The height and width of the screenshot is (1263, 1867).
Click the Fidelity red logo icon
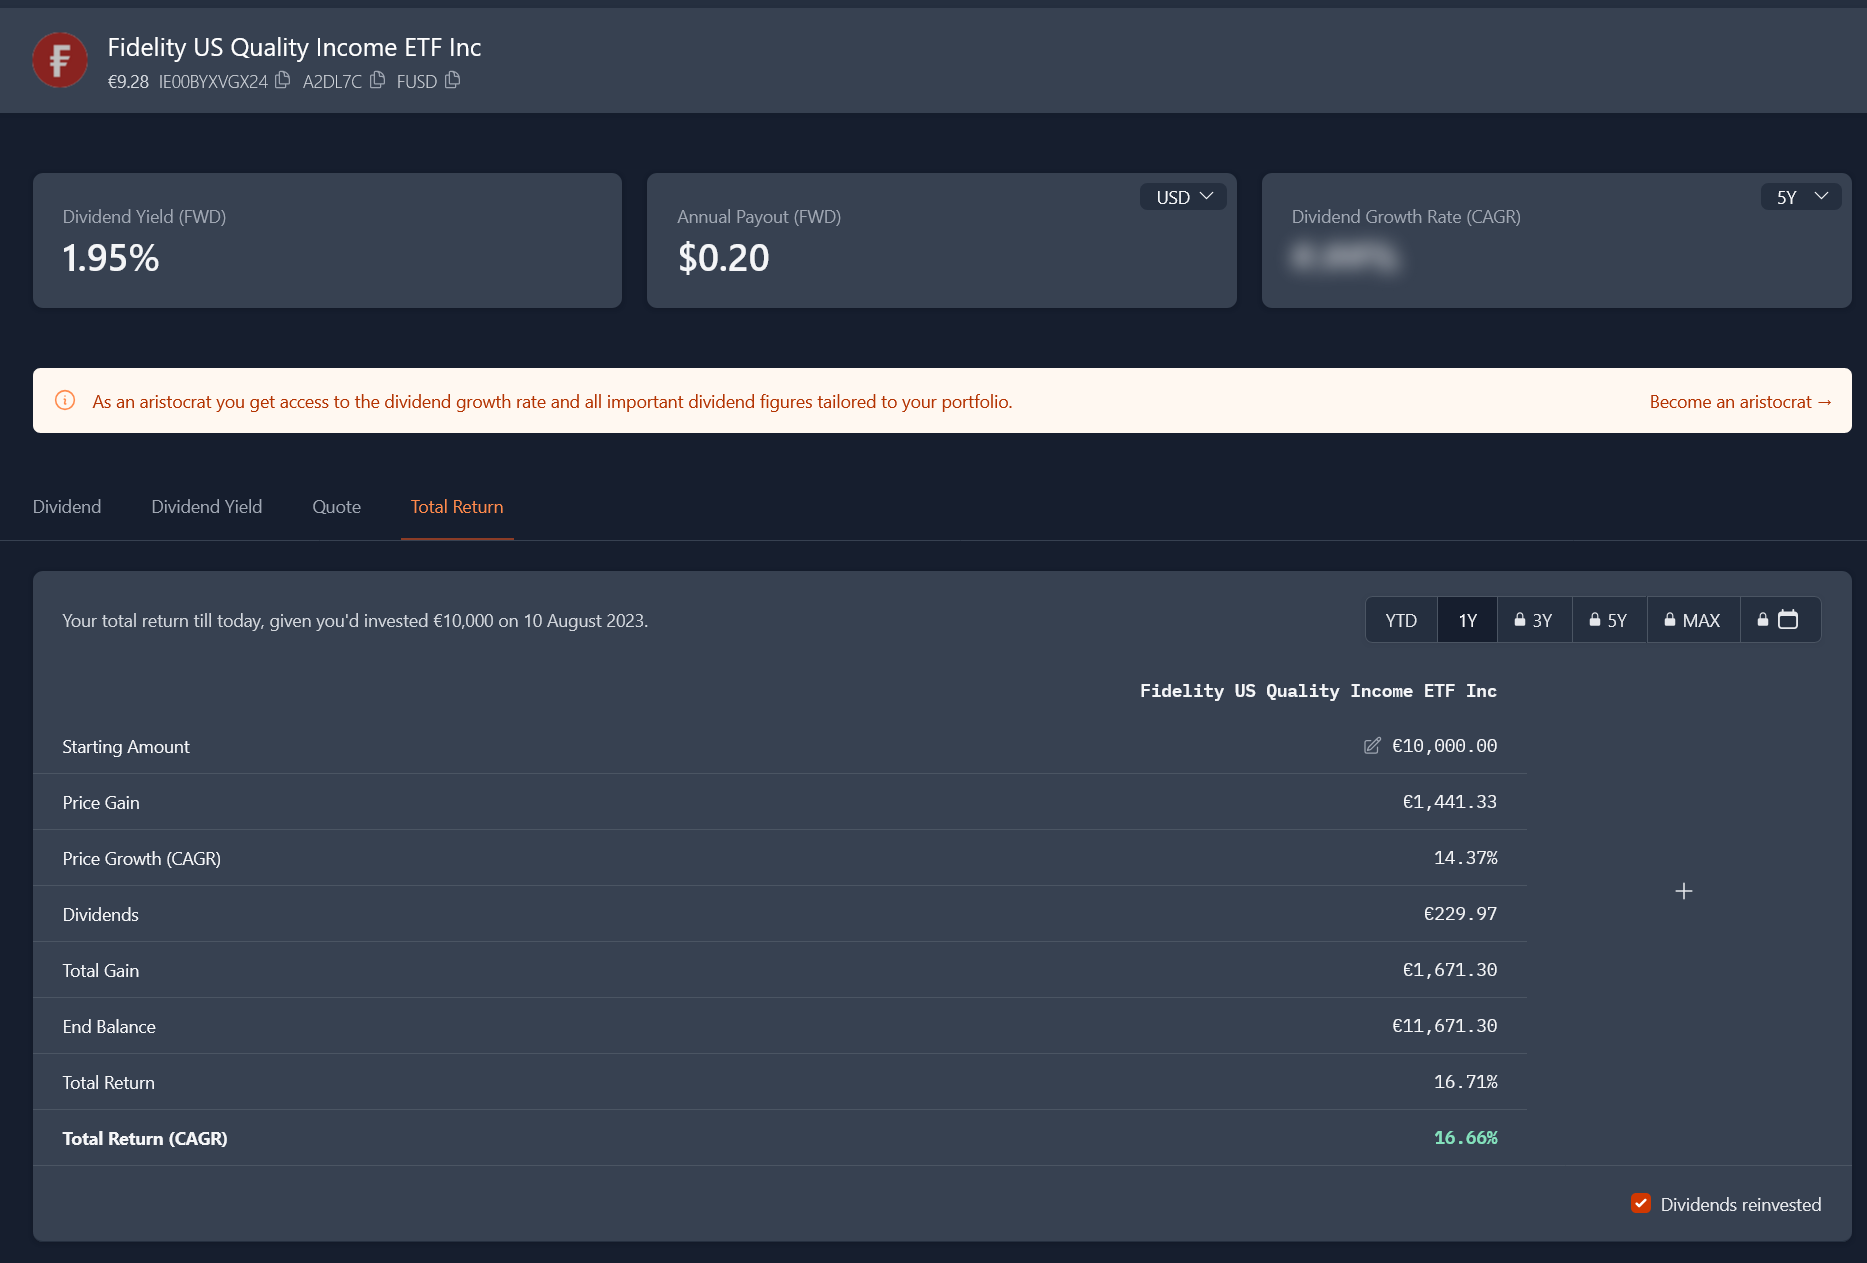tap(60, 60)
